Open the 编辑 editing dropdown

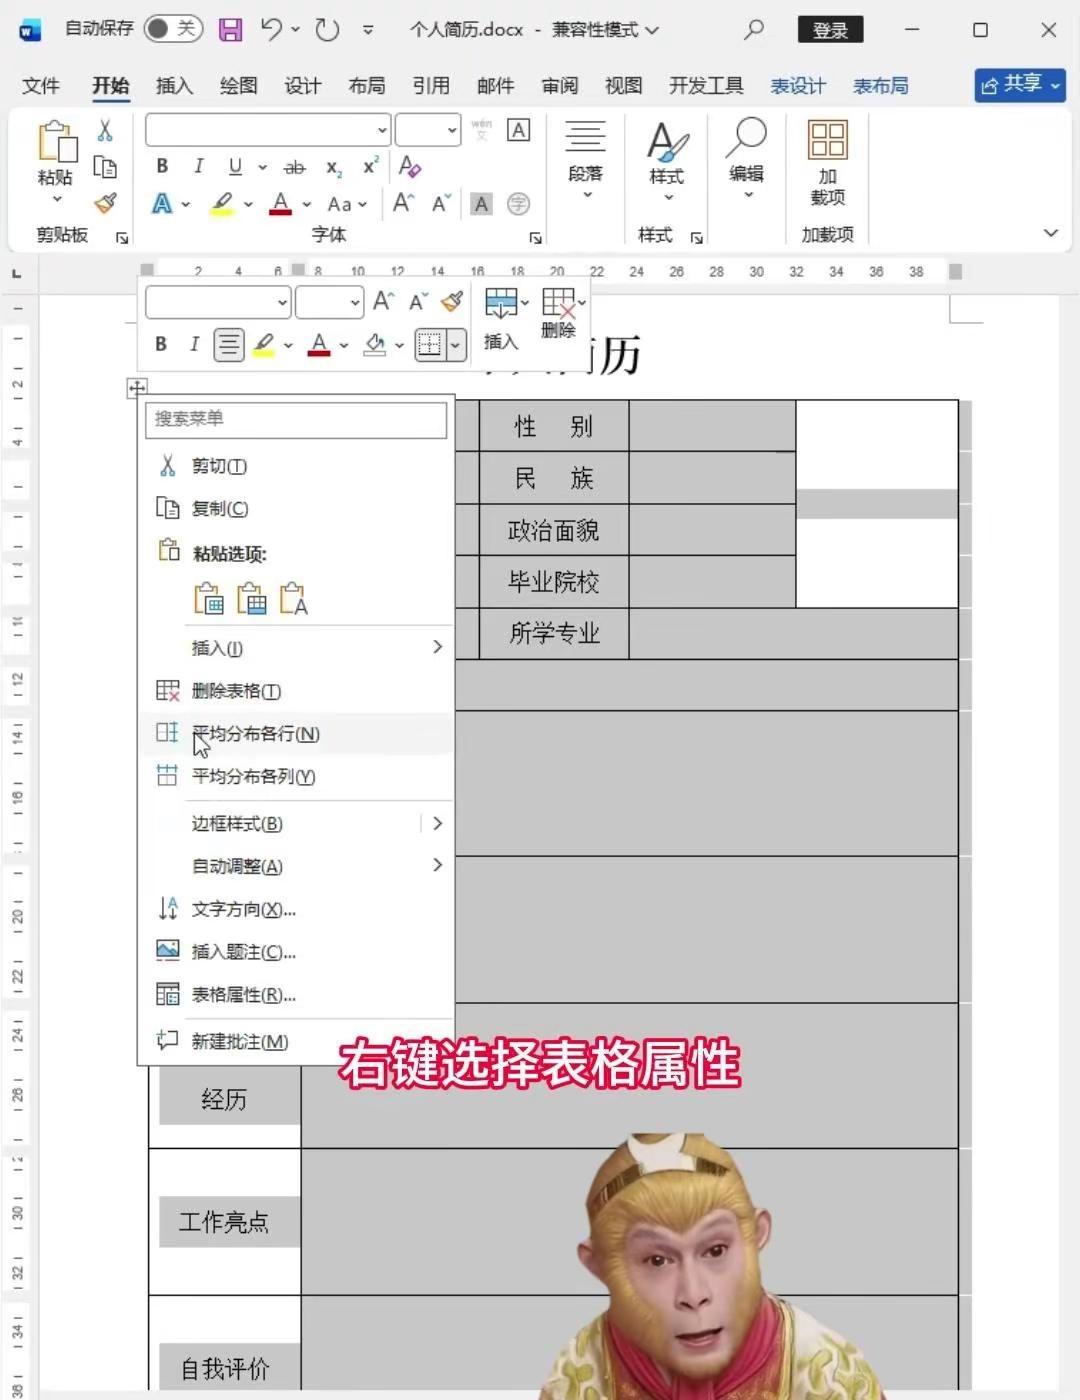[747, 159]
